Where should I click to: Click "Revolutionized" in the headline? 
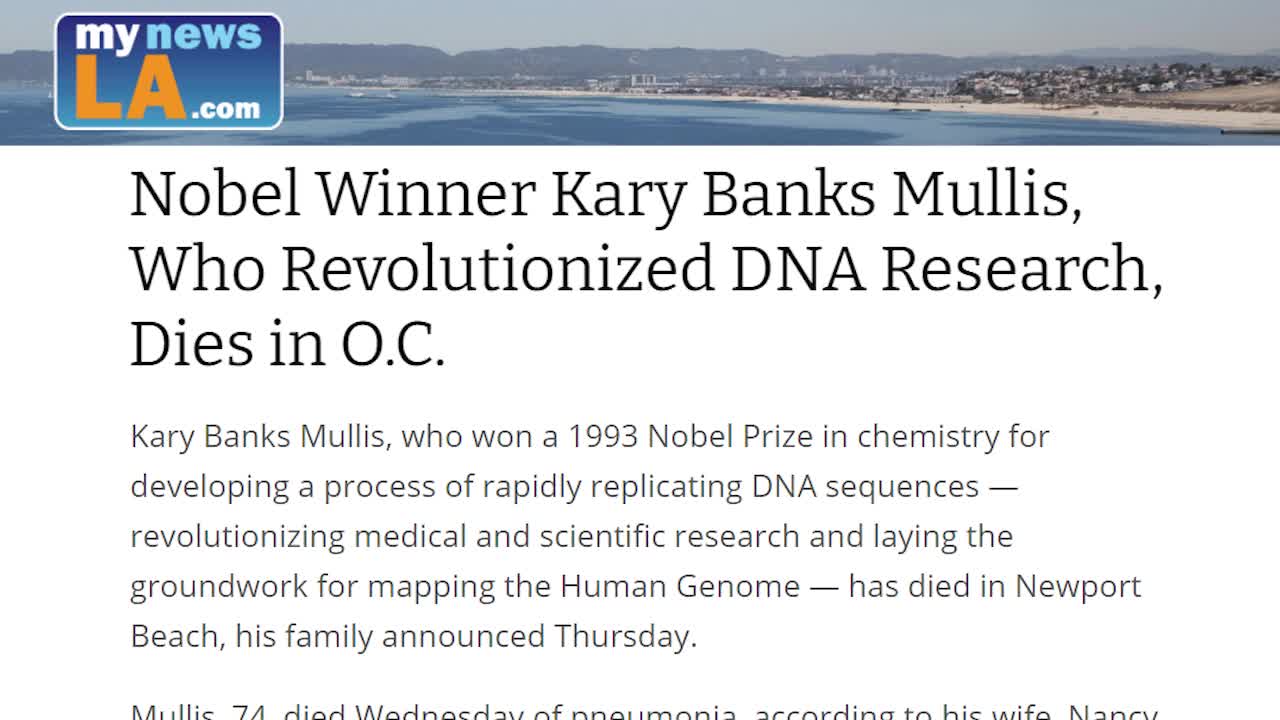(496, 268)
